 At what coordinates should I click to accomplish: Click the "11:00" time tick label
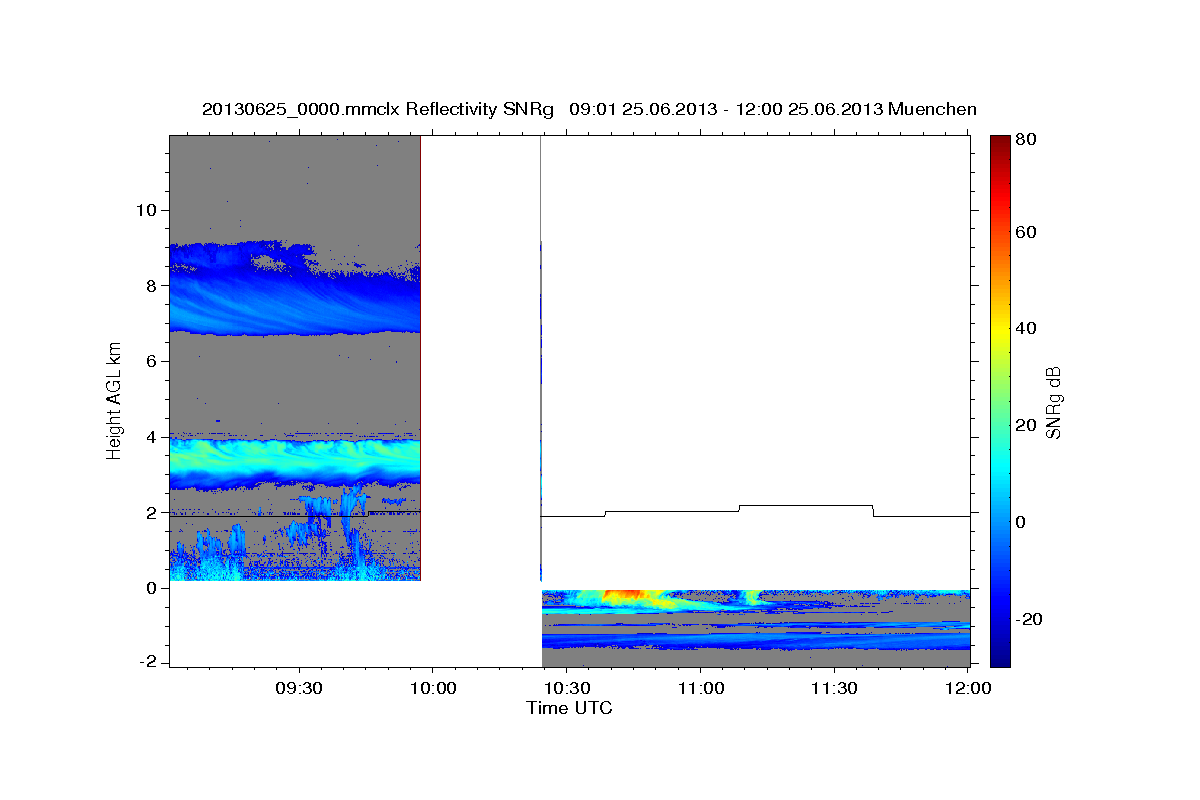(x=700, y=688)
